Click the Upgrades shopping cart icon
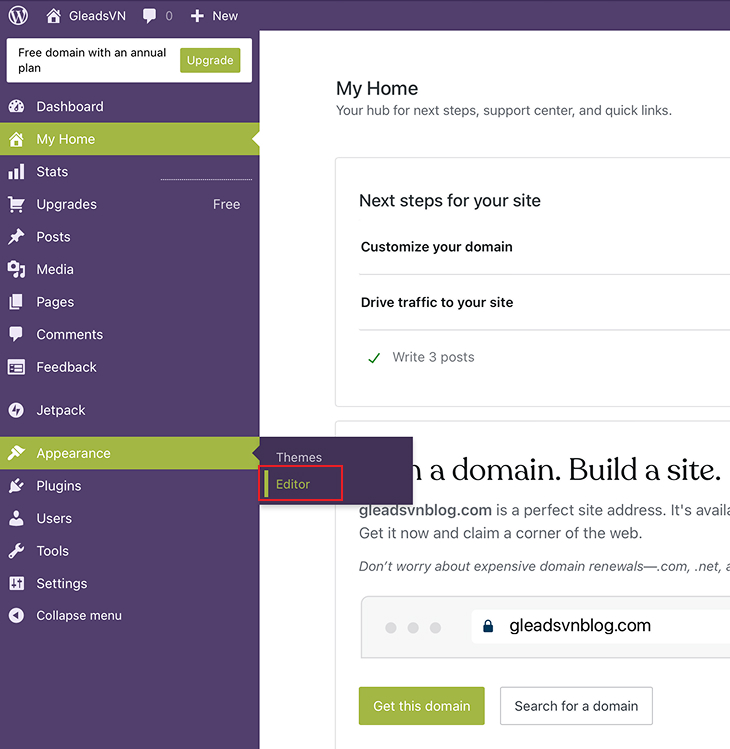This screenshot has width=730, height=749. click(16, 204)
